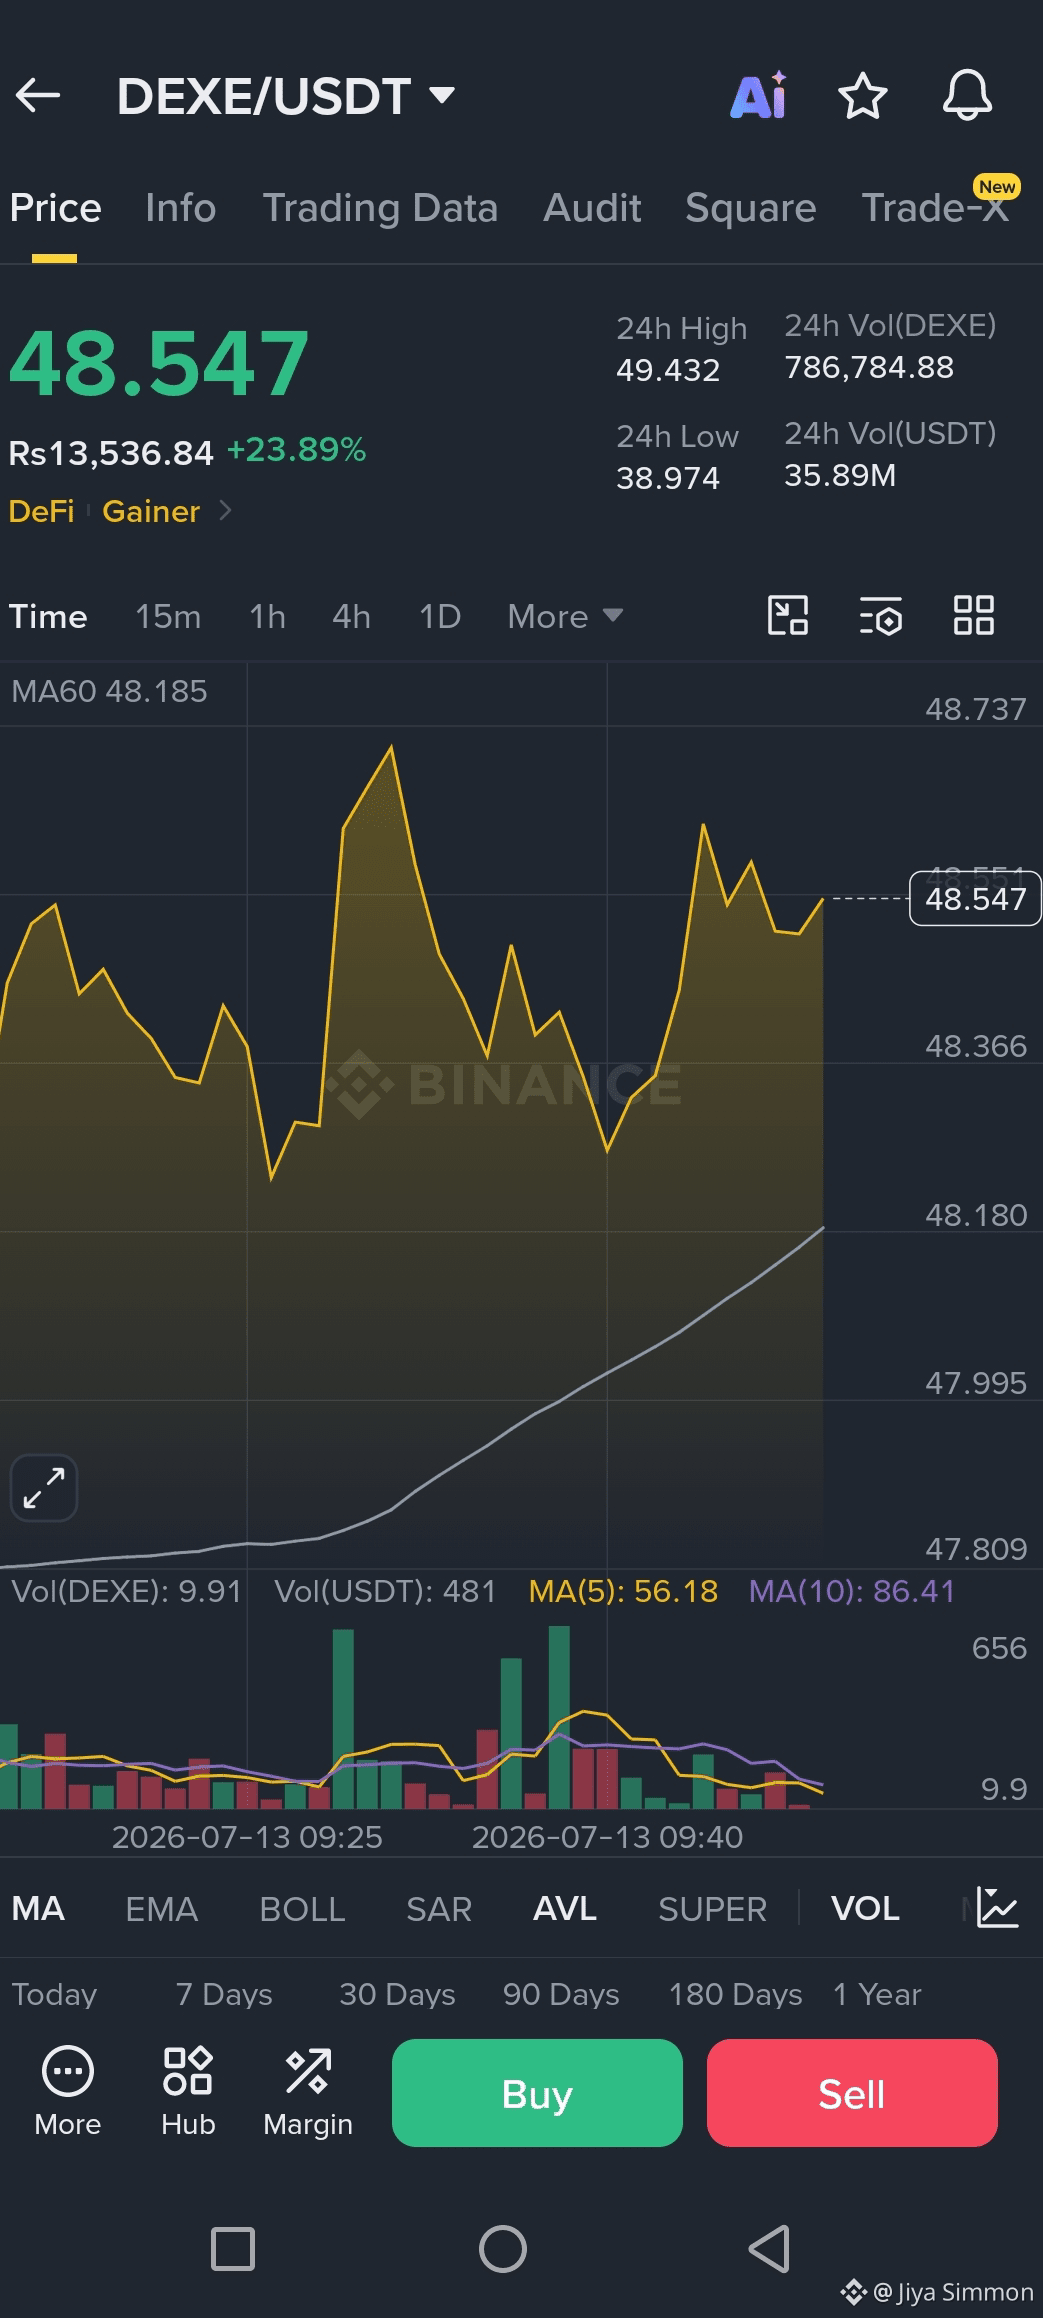
Task: Show 180 Days performance
Action: [735, 1994]
